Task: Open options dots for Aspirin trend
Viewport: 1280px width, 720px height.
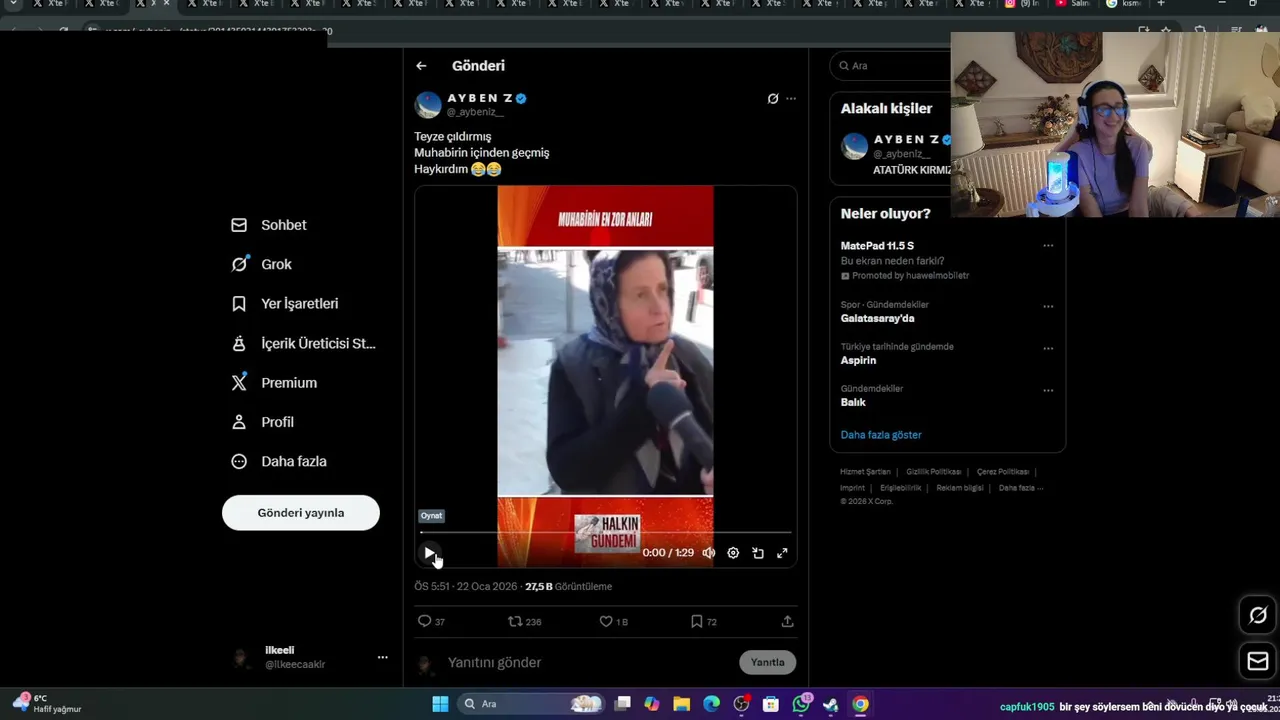Action: [x=1048, y=348]
